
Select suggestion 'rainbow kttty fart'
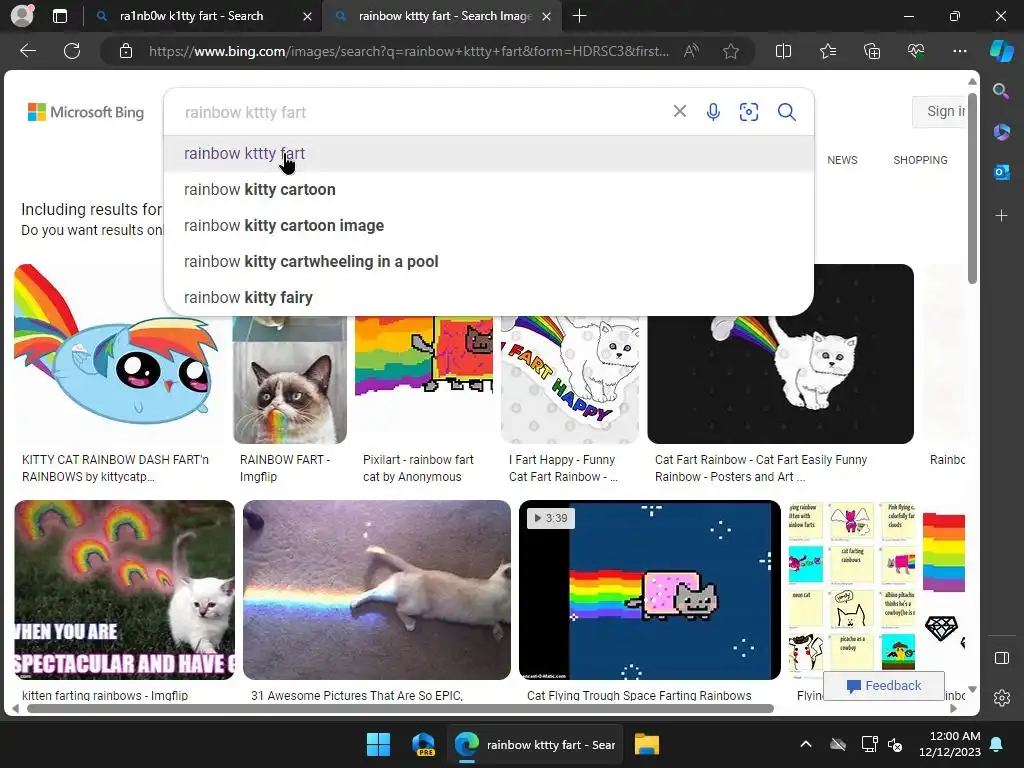[x=488, y=153]
